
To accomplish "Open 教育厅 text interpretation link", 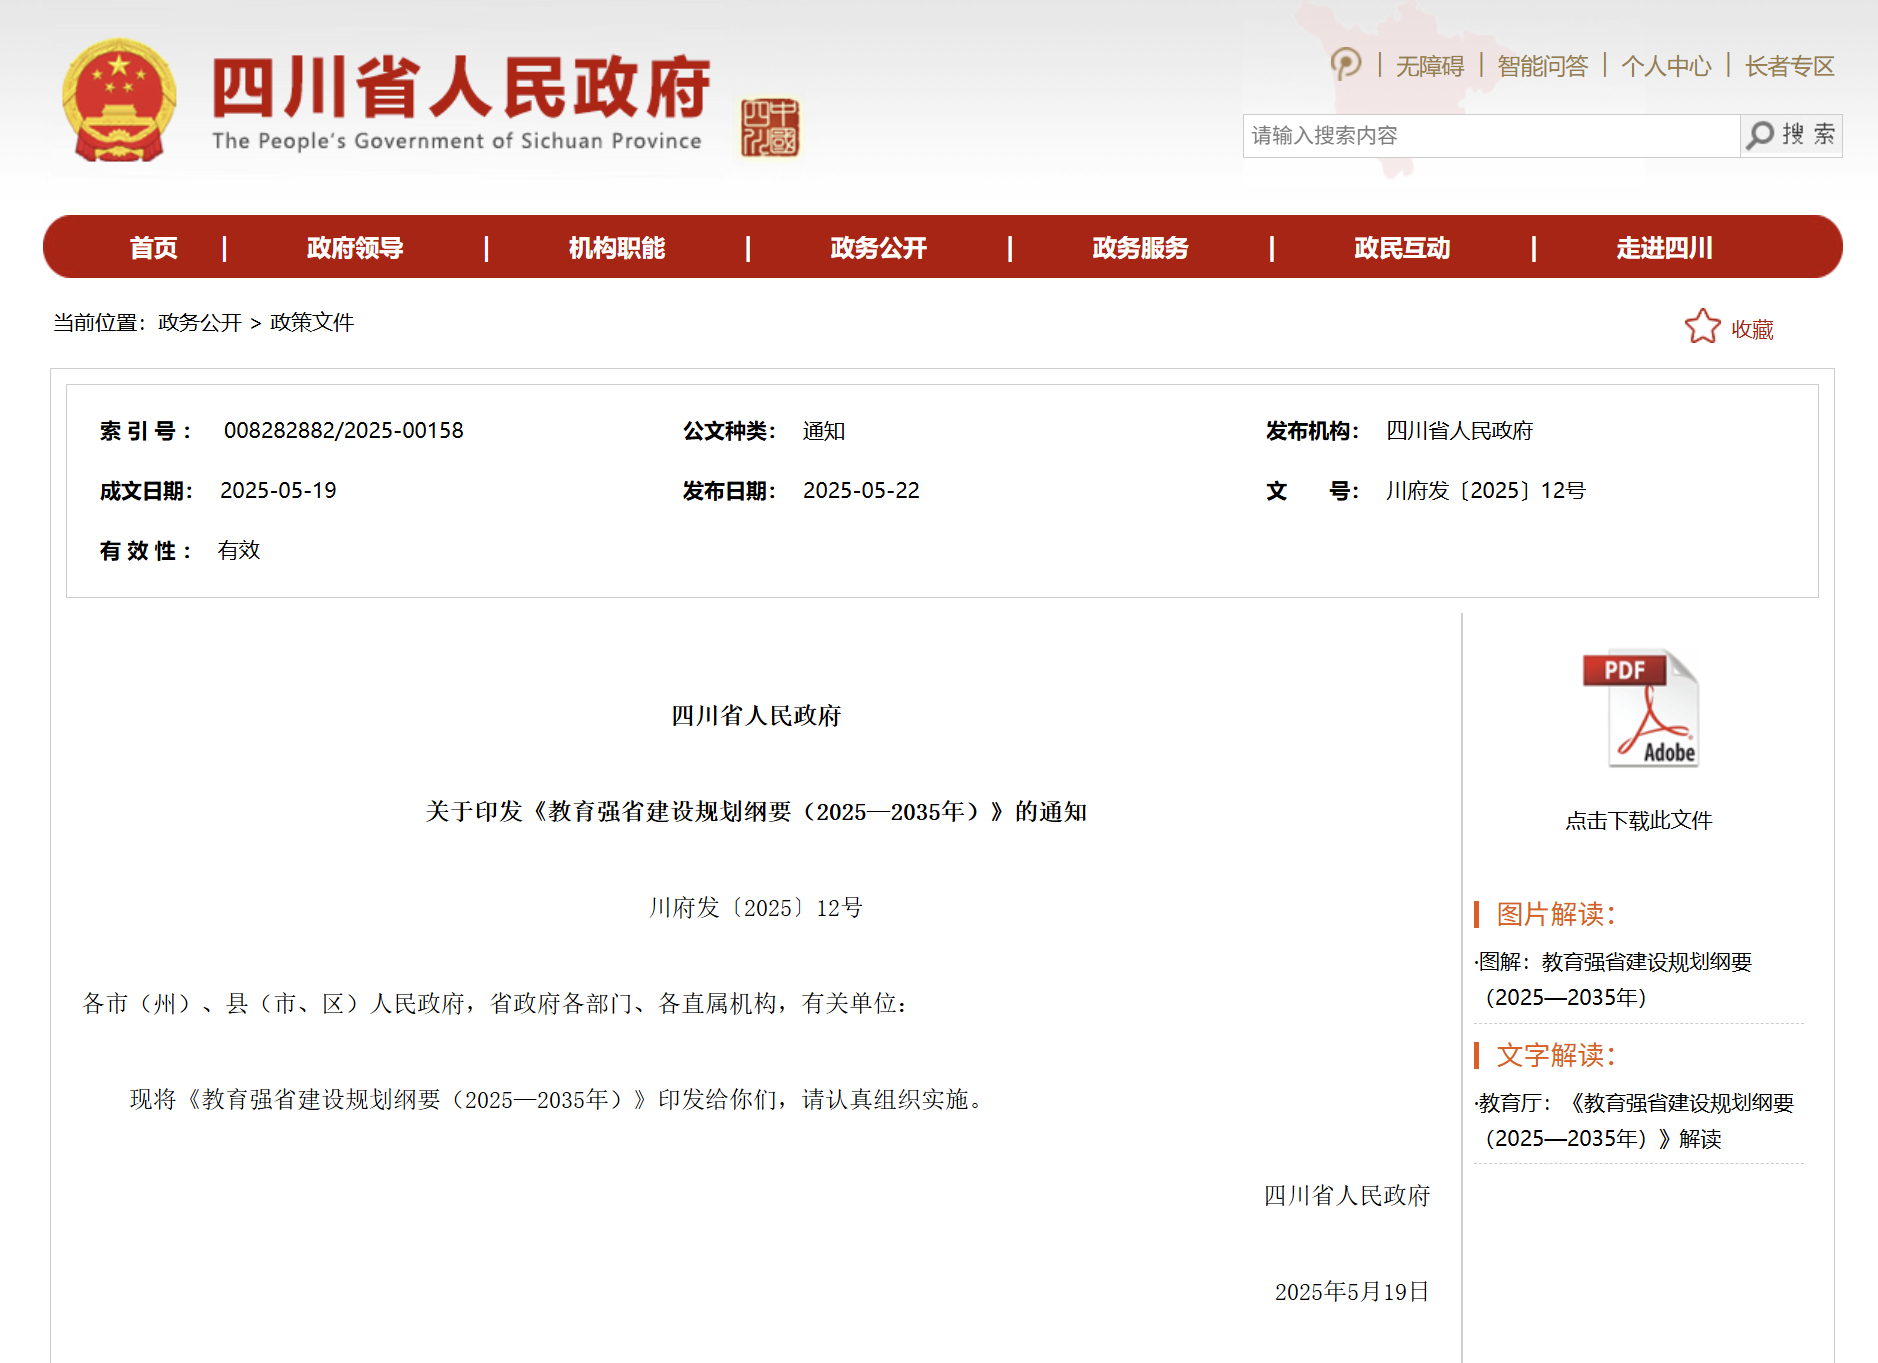I will pos(1634,1120).
